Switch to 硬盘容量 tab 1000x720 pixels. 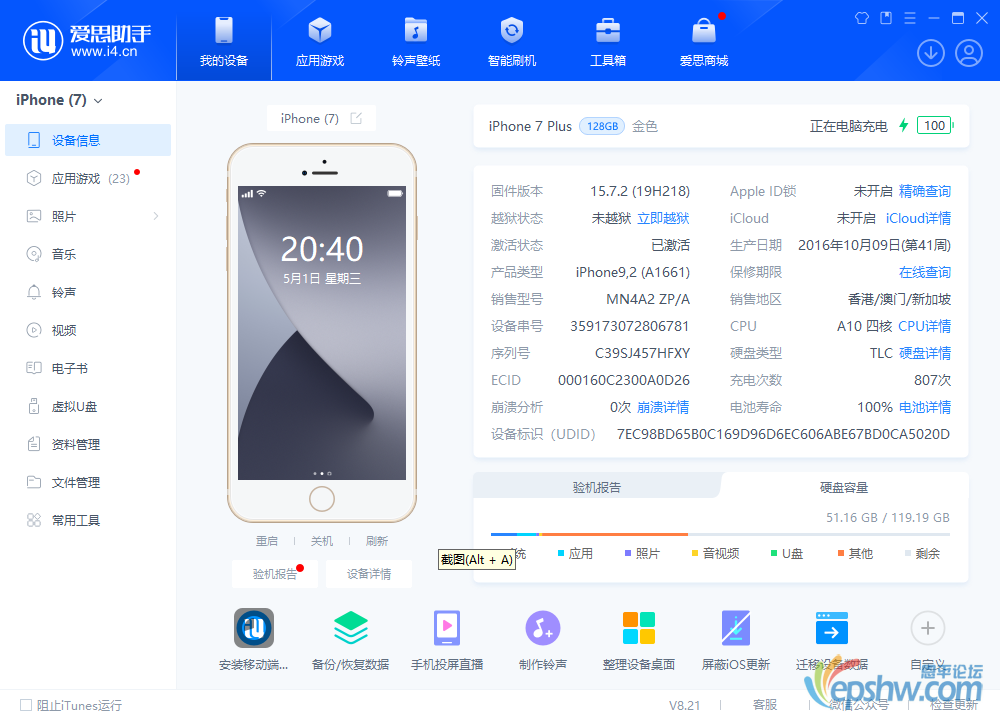(844, 487)
